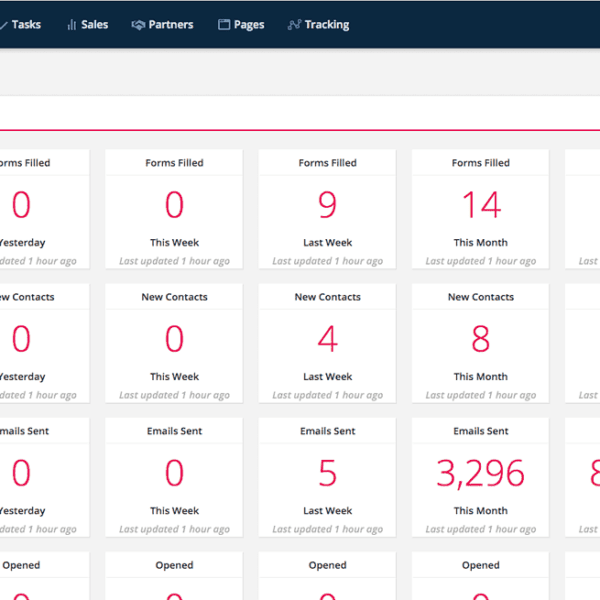Click New Contacts title above 8
The width and height of the screenshot is (600, 600).
click(481, 297)
